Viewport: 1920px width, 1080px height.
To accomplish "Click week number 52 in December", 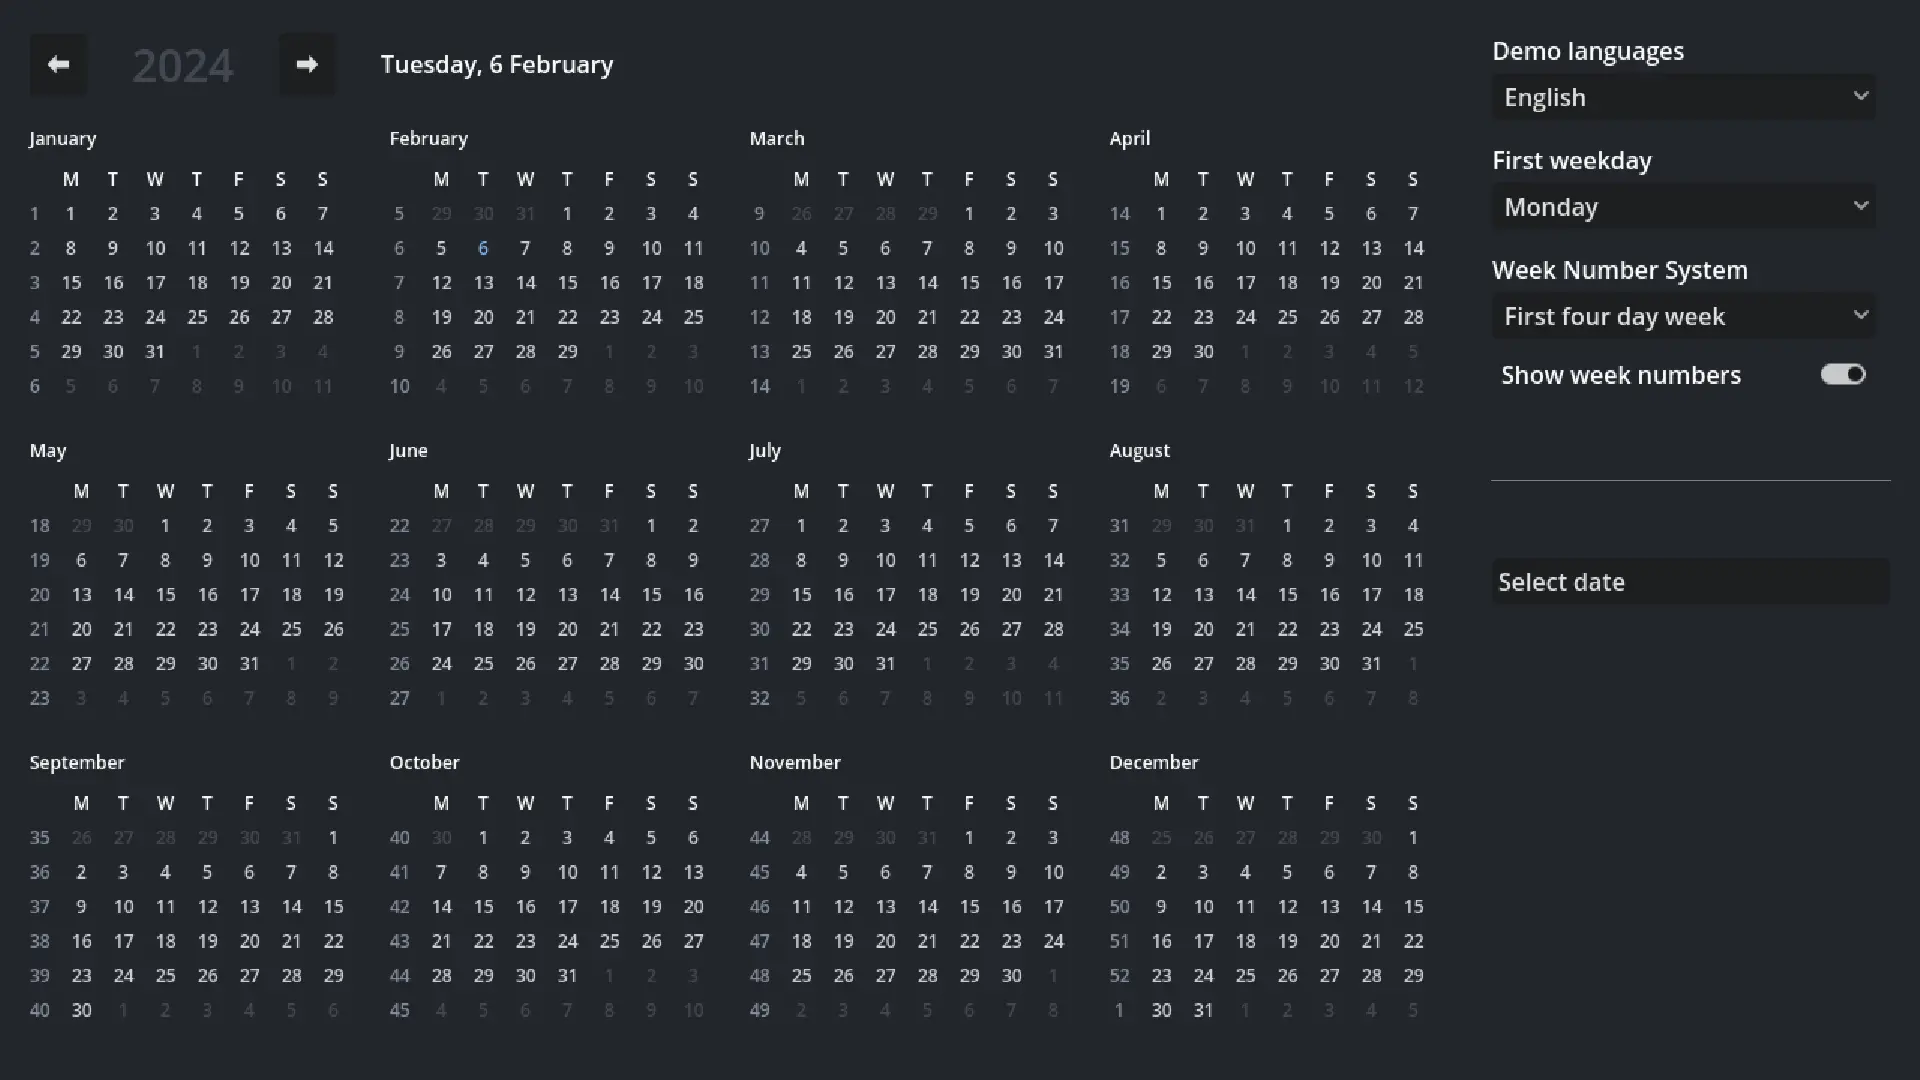I will pyautogui.click(x=1119, y=975).
